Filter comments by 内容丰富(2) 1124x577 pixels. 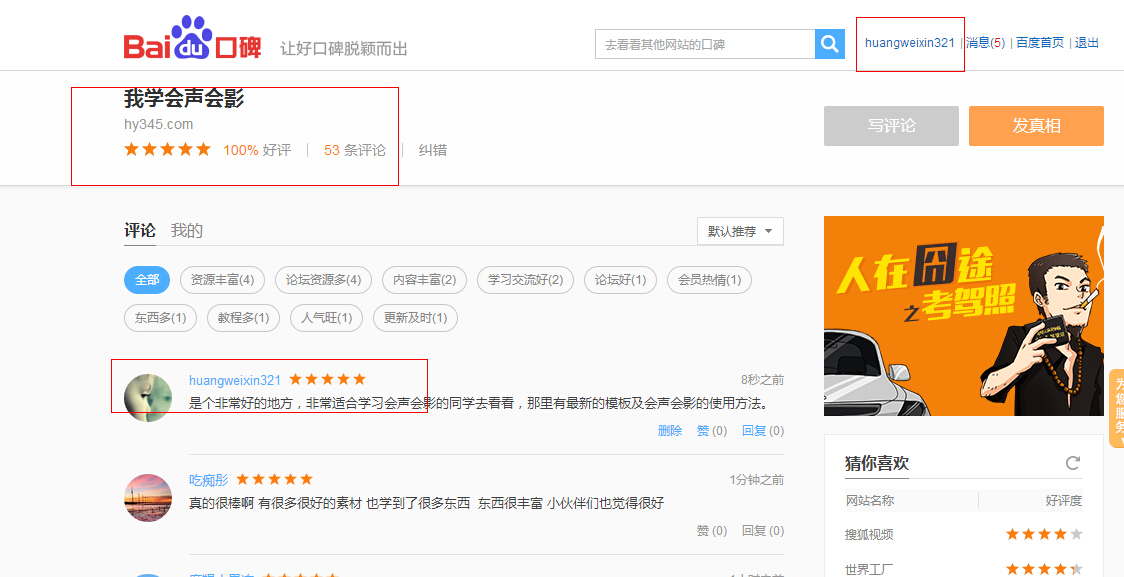click(x=424, y=280)
